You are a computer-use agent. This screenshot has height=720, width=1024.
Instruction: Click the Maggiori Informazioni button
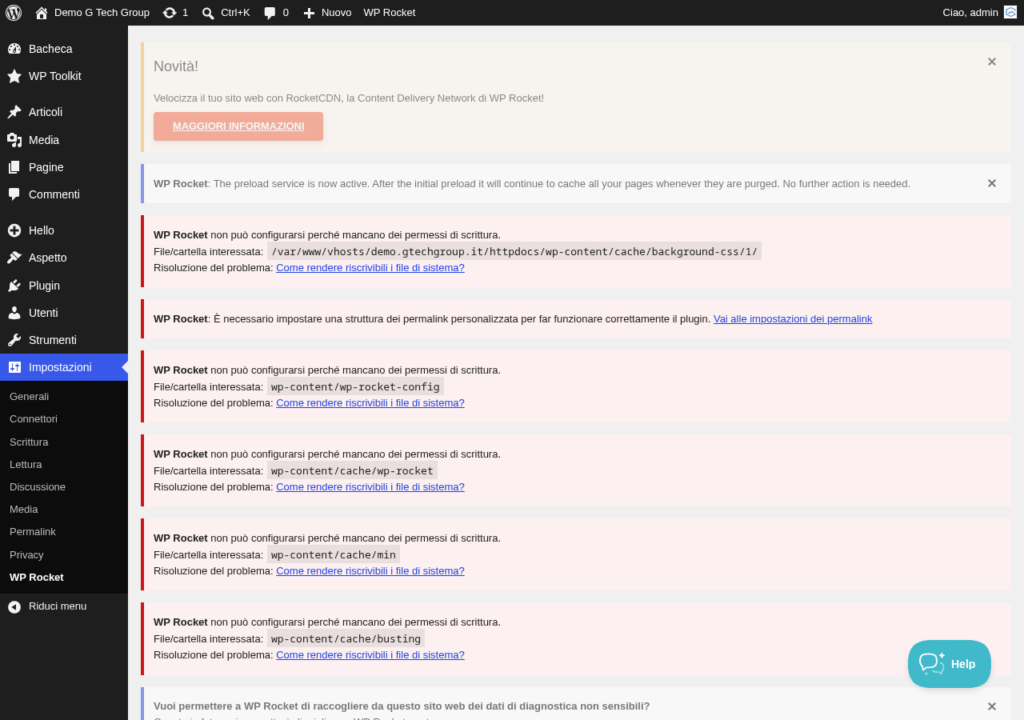point(238,126)
